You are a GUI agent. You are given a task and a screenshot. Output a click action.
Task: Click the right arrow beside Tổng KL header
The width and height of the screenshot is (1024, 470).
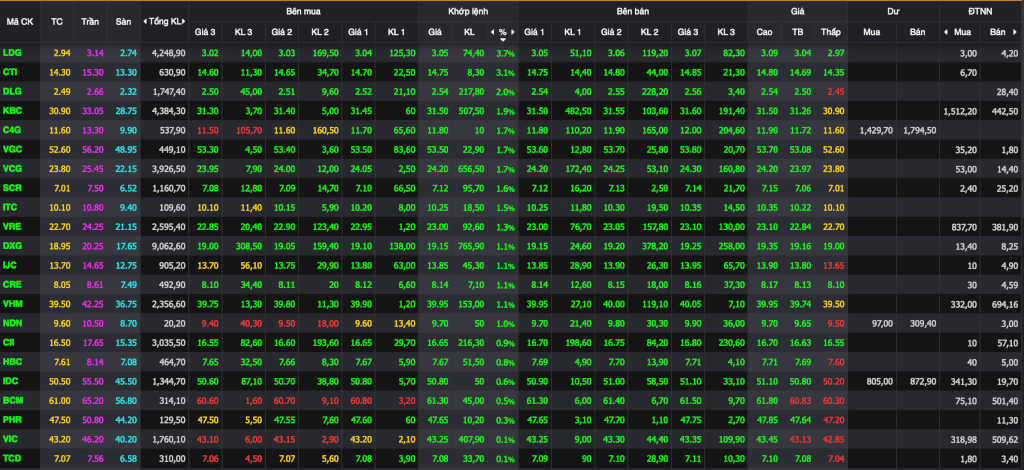click(x=186, y=22)
